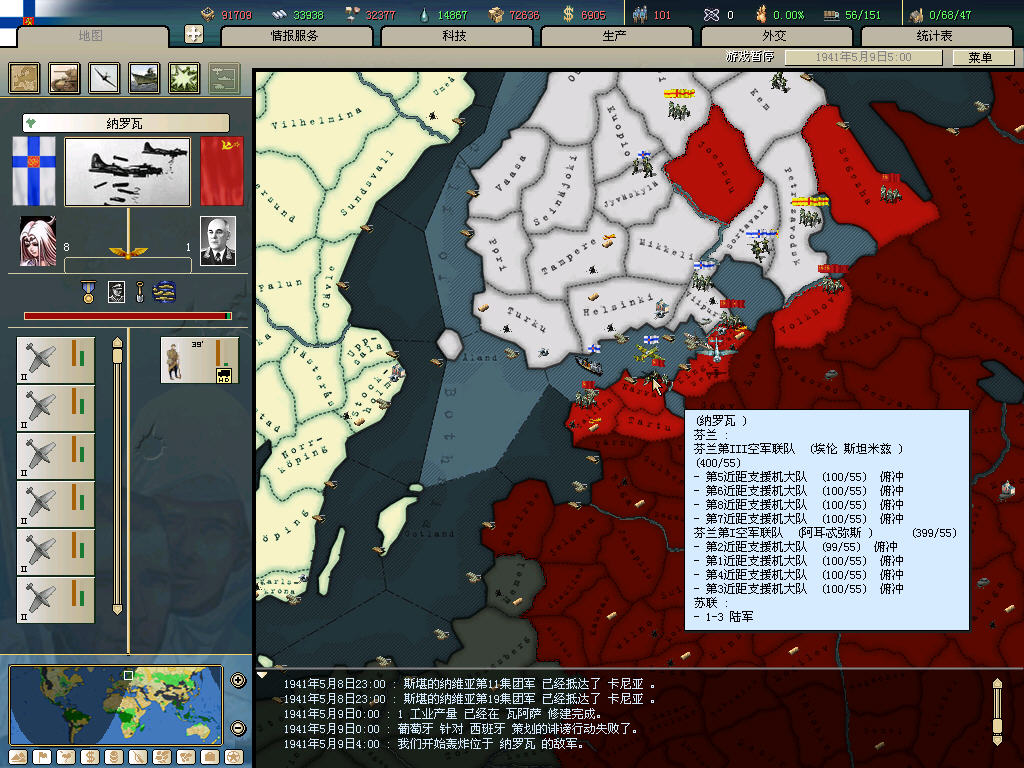Image resolution: width=1024 pixels, height=768 pixels.
Task: Select the Europe overview map button
Action: 24,78
